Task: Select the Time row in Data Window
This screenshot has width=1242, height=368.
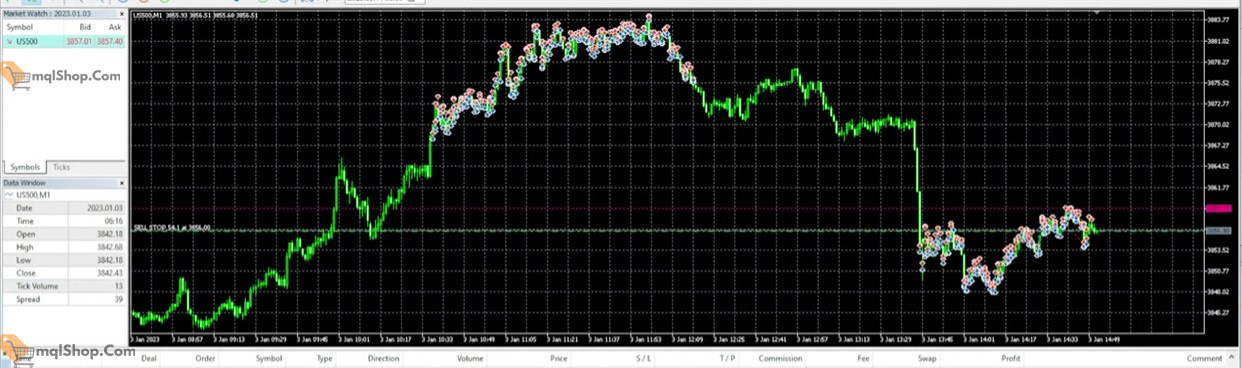Action: click(64, 221)
